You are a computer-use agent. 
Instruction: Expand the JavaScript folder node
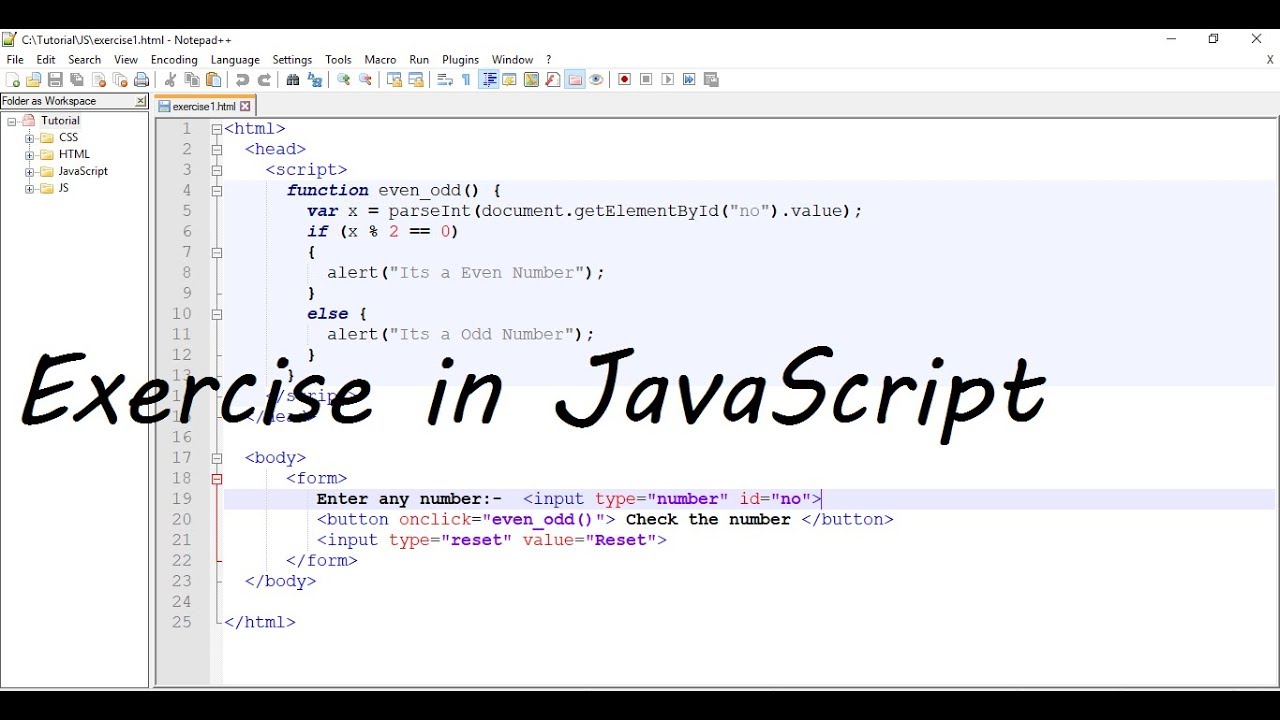pyautogui.click(x=30, y=172)
